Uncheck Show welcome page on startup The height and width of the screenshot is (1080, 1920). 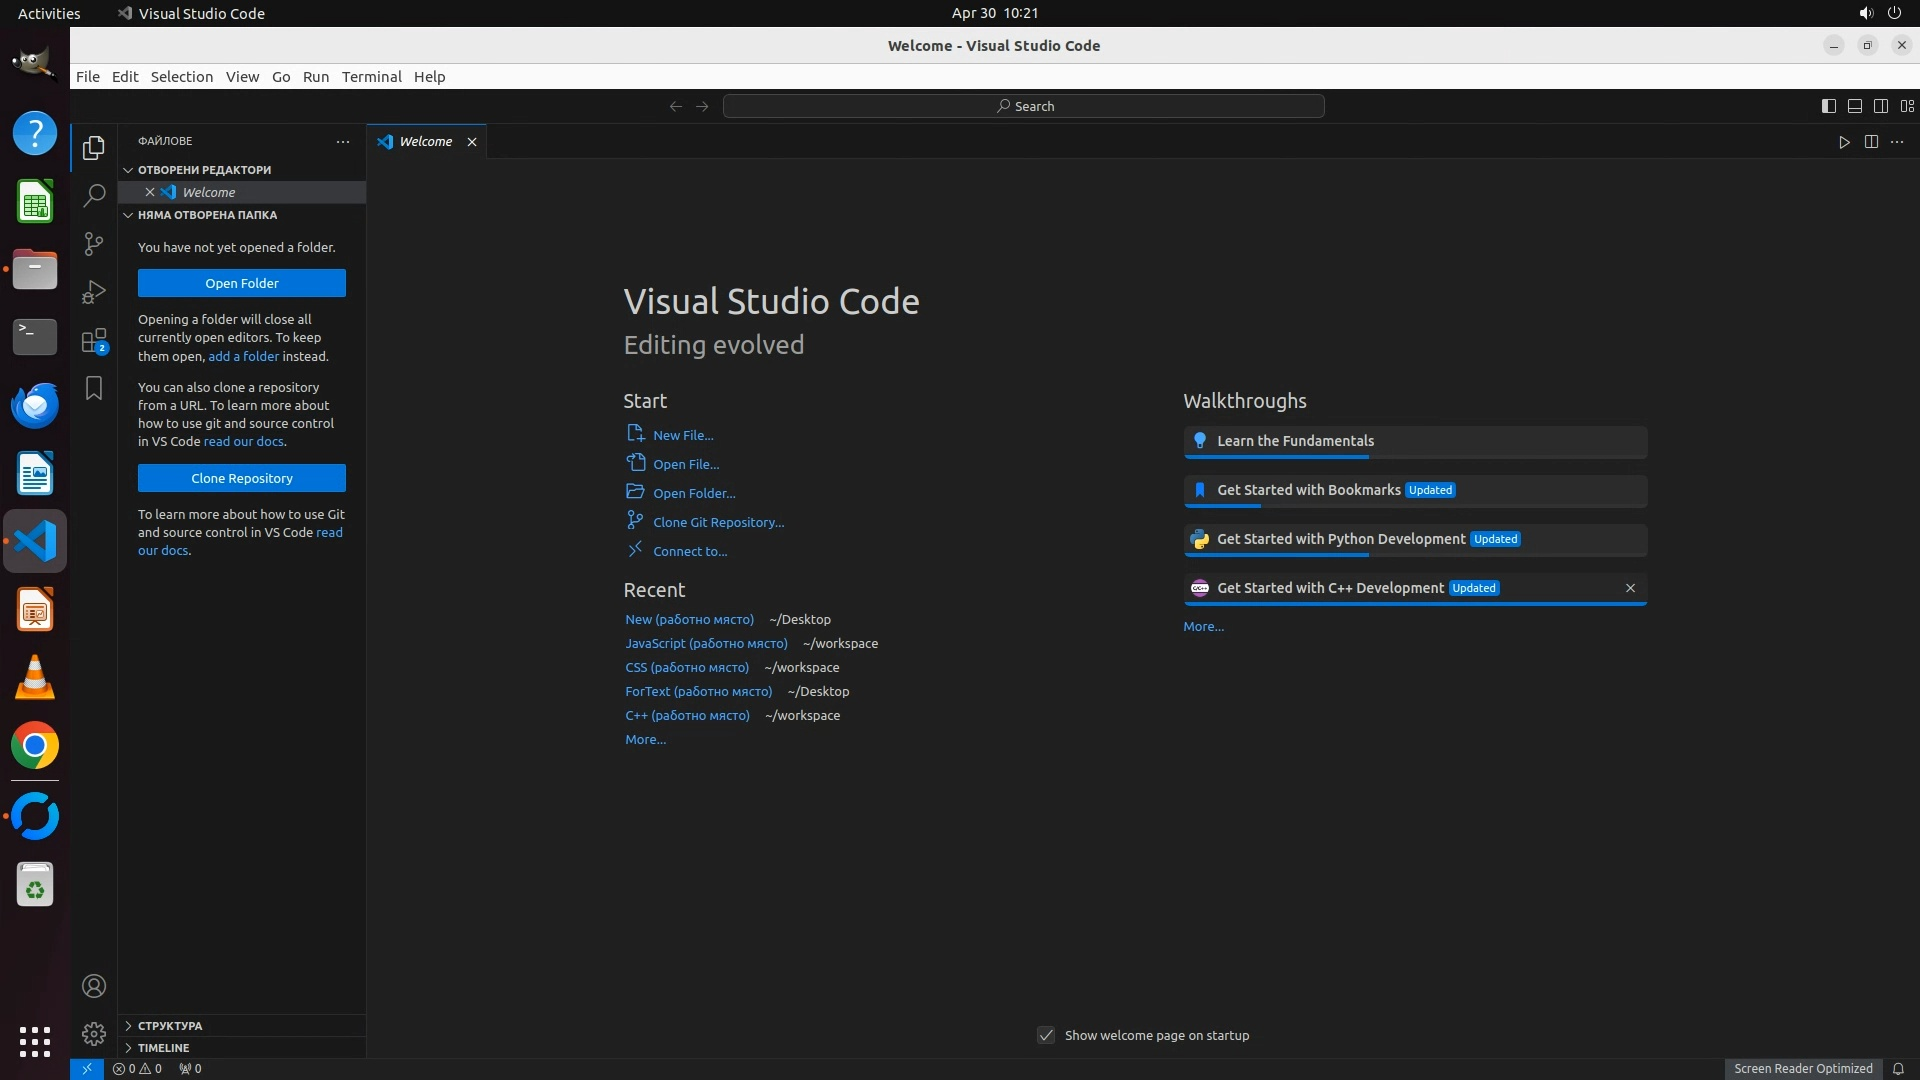[x=1046, y=1035]
